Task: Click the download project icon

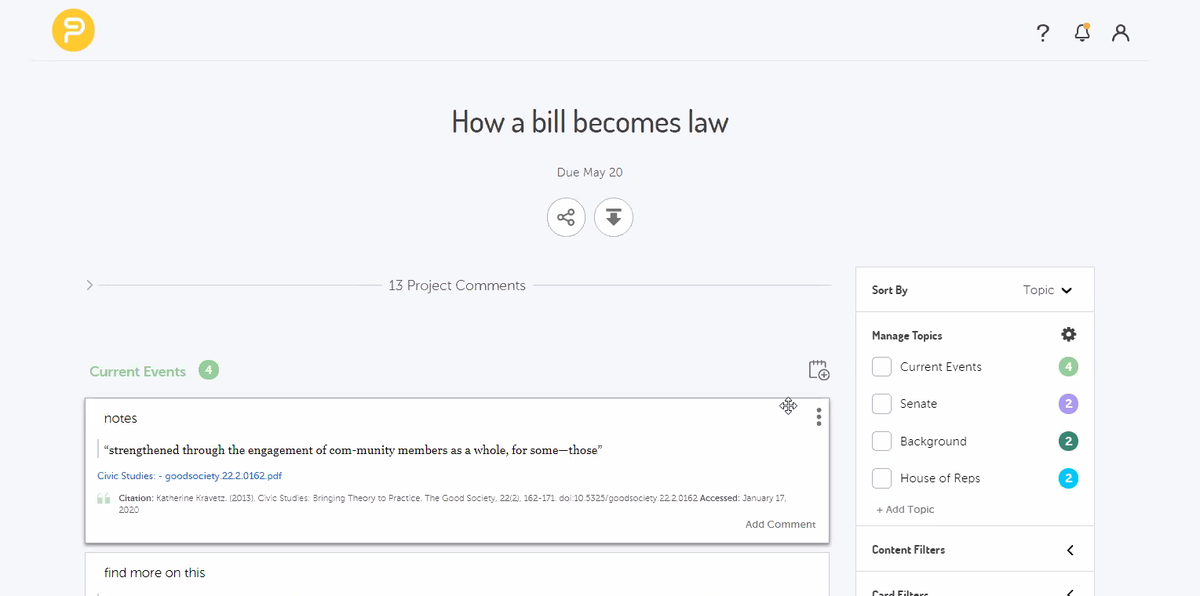Action: pyautogui.click(x=614, y=217)
